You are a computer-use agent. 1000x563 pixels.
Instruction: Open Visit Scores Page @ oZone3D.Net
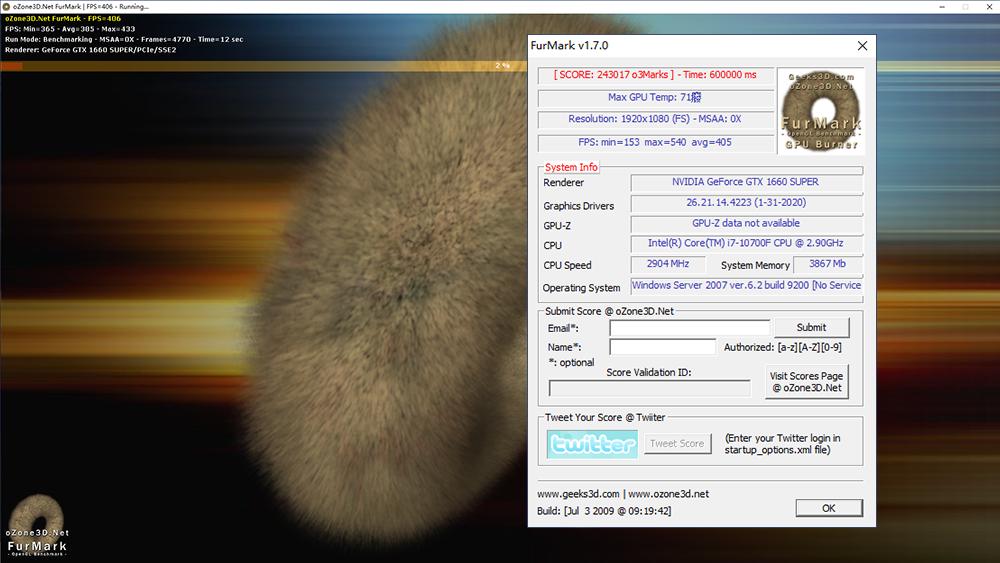pos(806,382)
